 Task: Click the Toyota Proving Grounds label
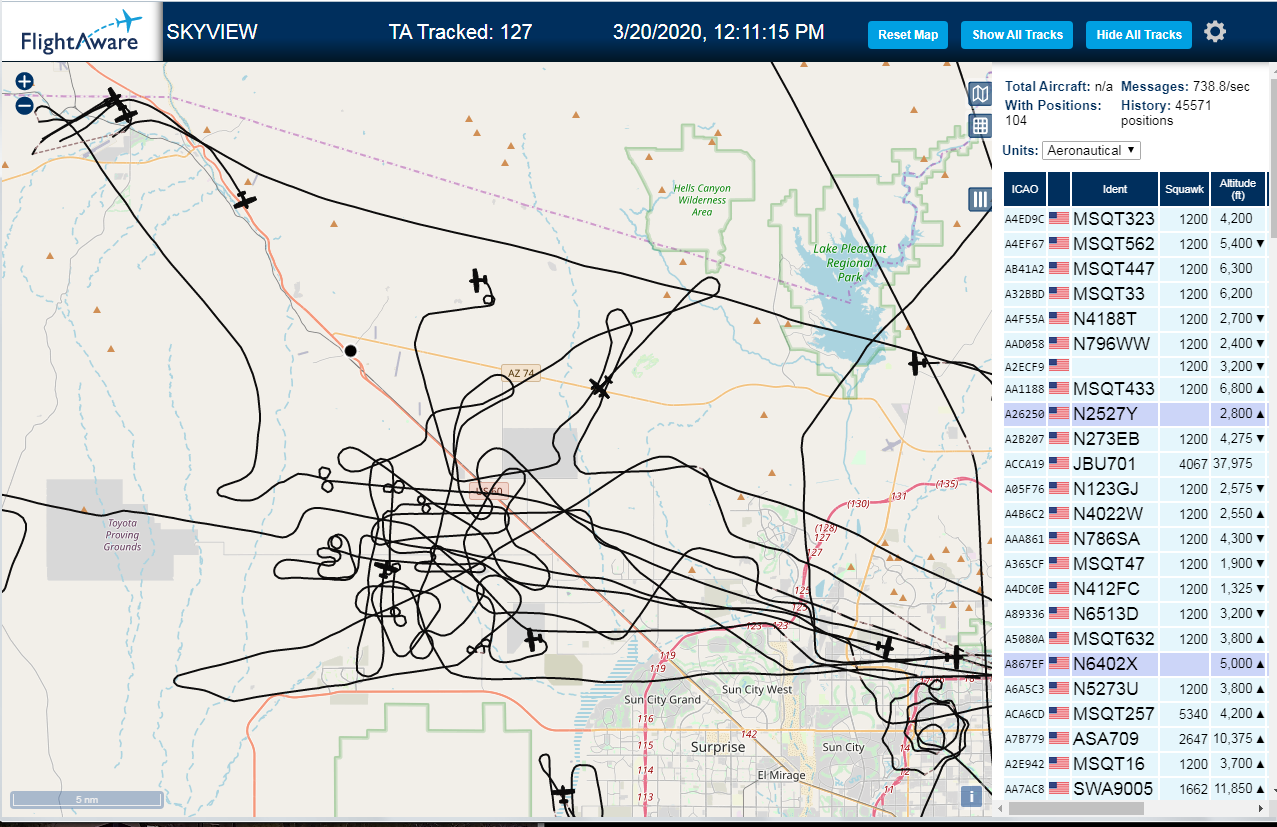pyautogui.click(x=123, y=535)
